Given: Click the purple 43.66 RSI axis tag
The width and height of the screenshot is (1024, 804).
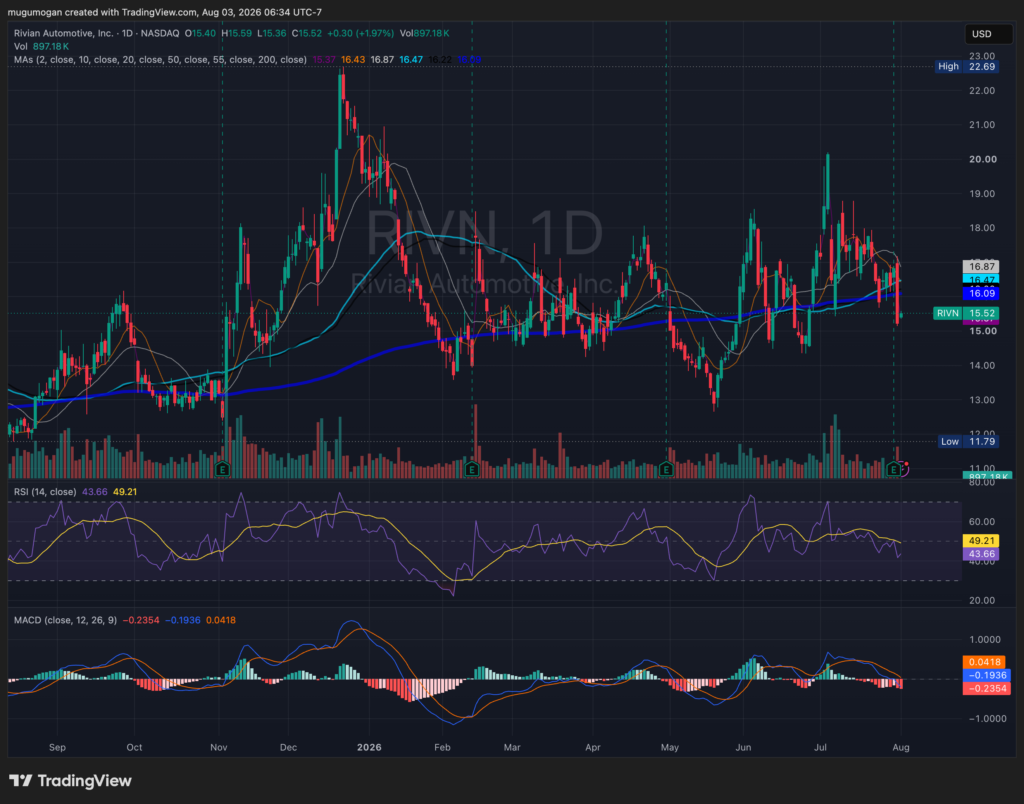Looking at the screenshot, I should coord(981,554).
